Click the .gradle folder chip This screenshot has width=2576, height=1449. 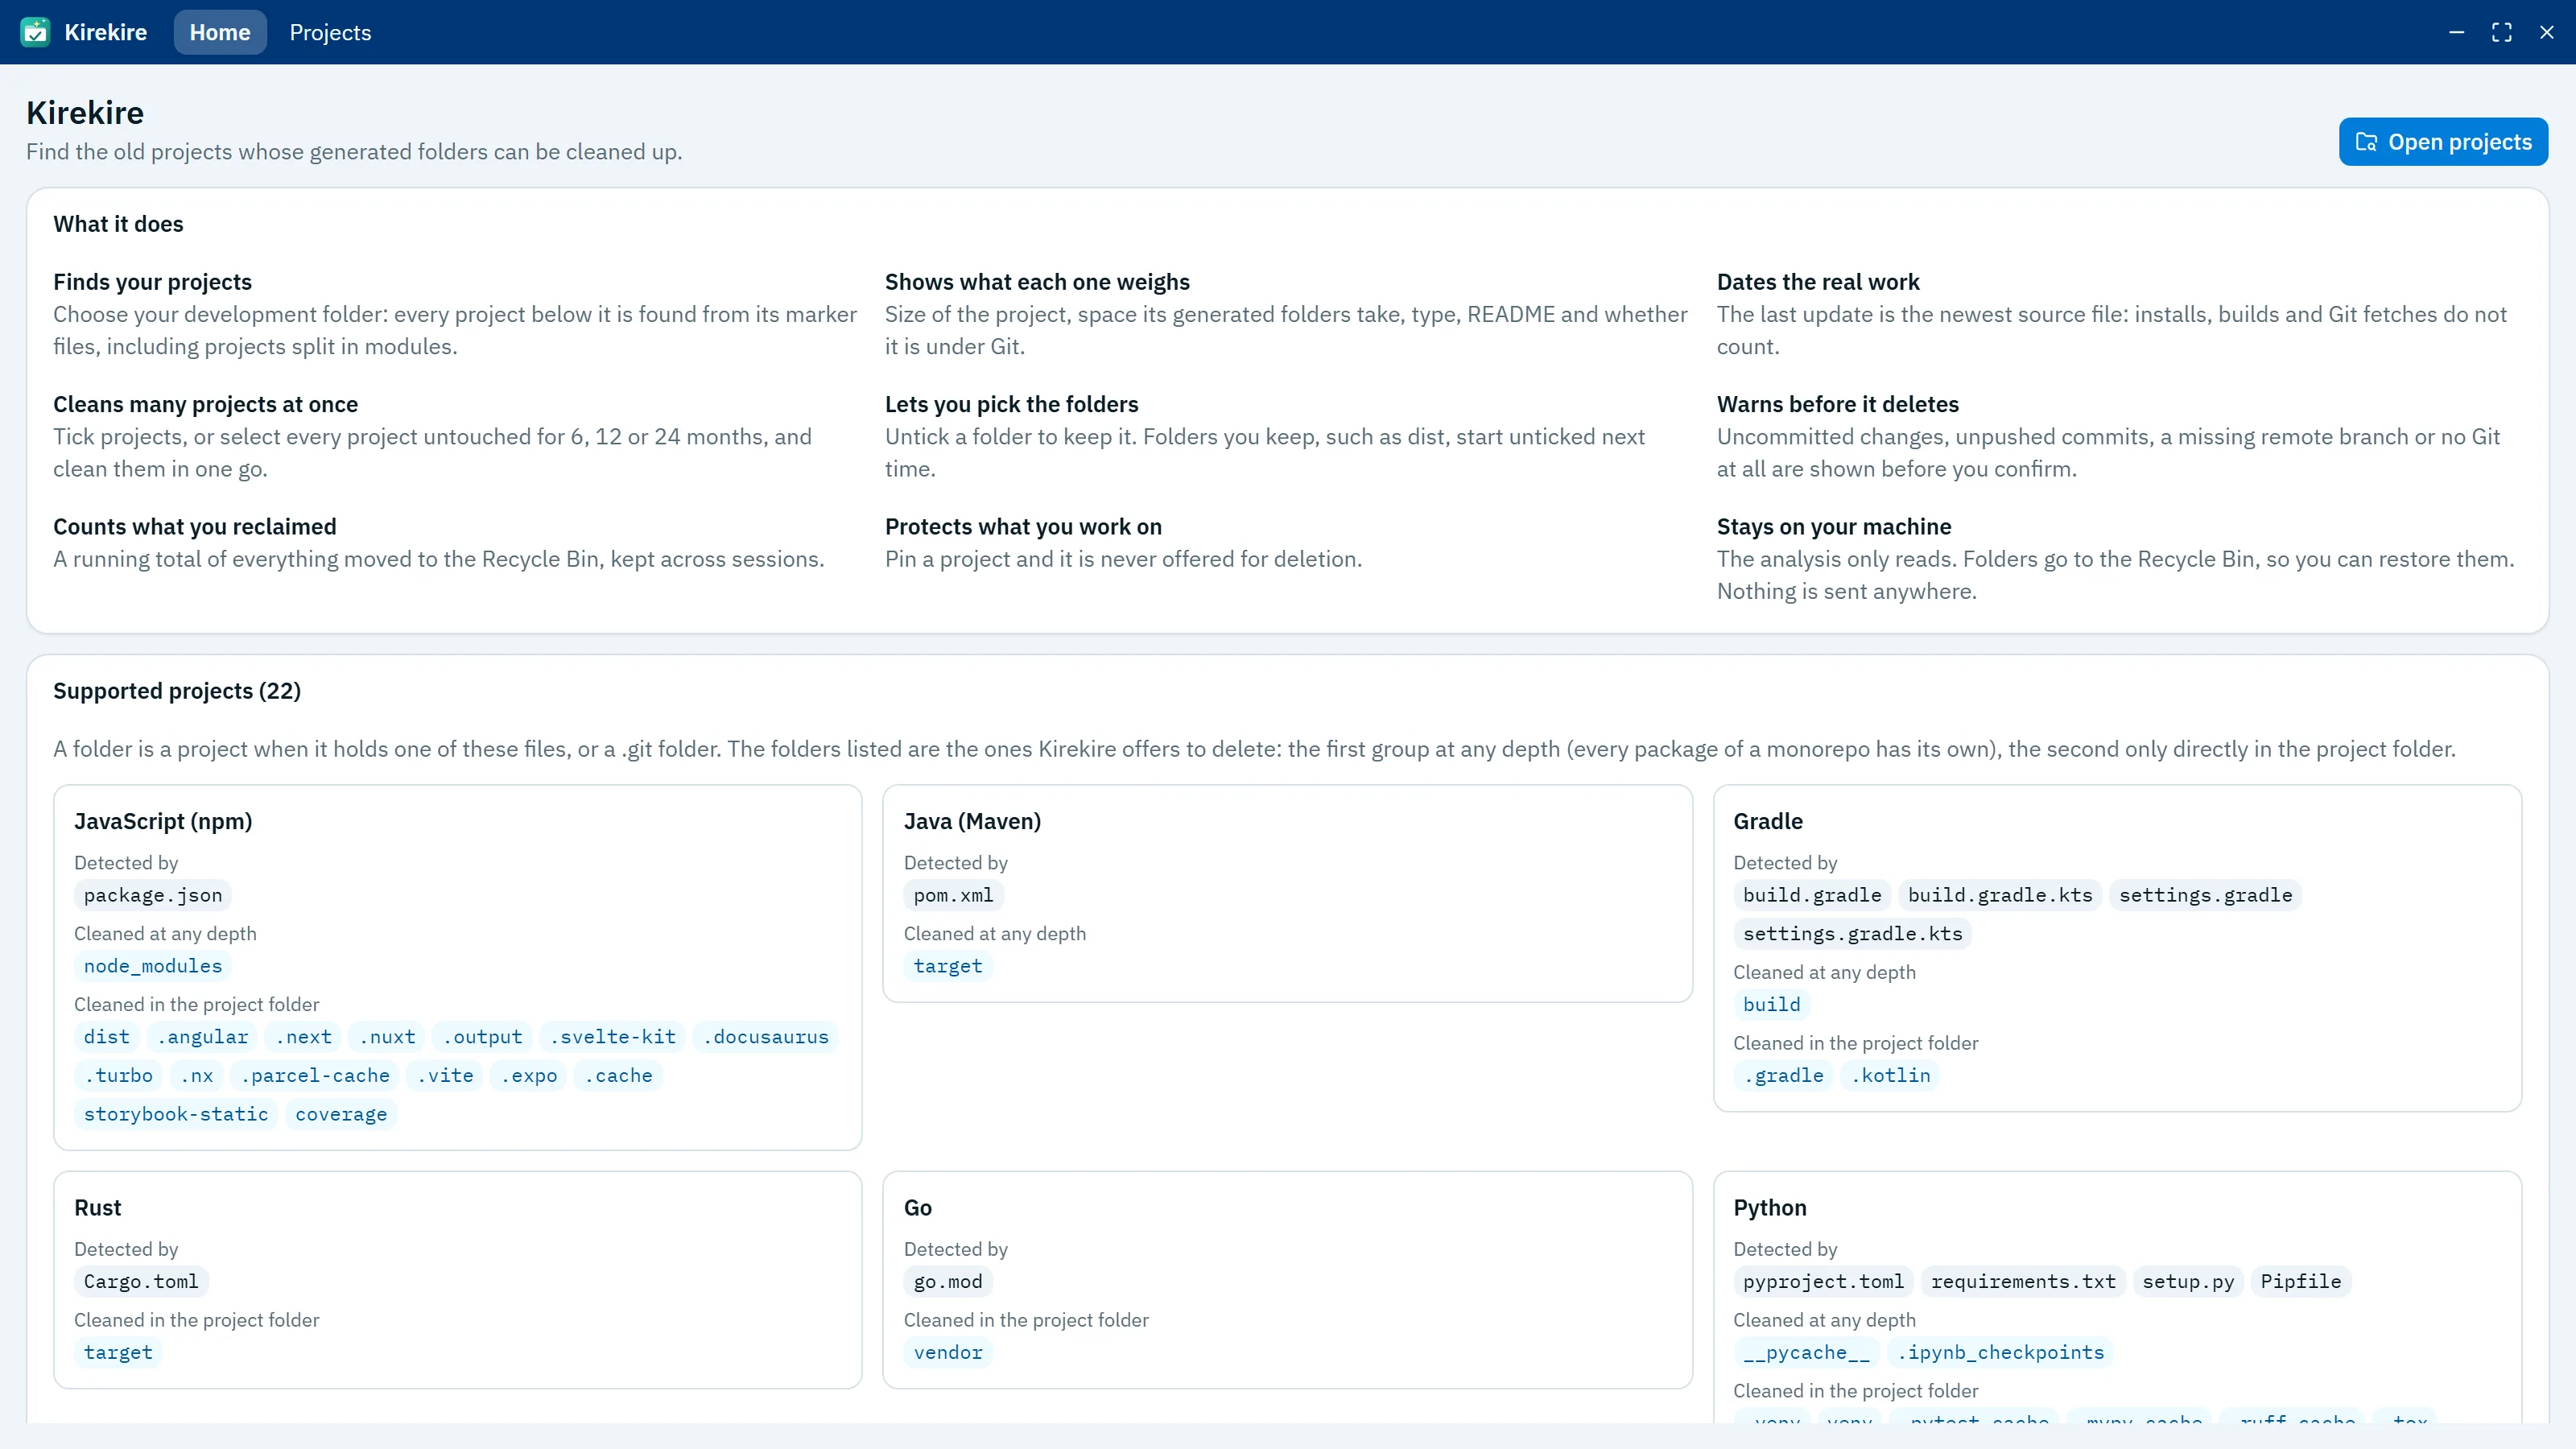[x=1783, y=1076]
